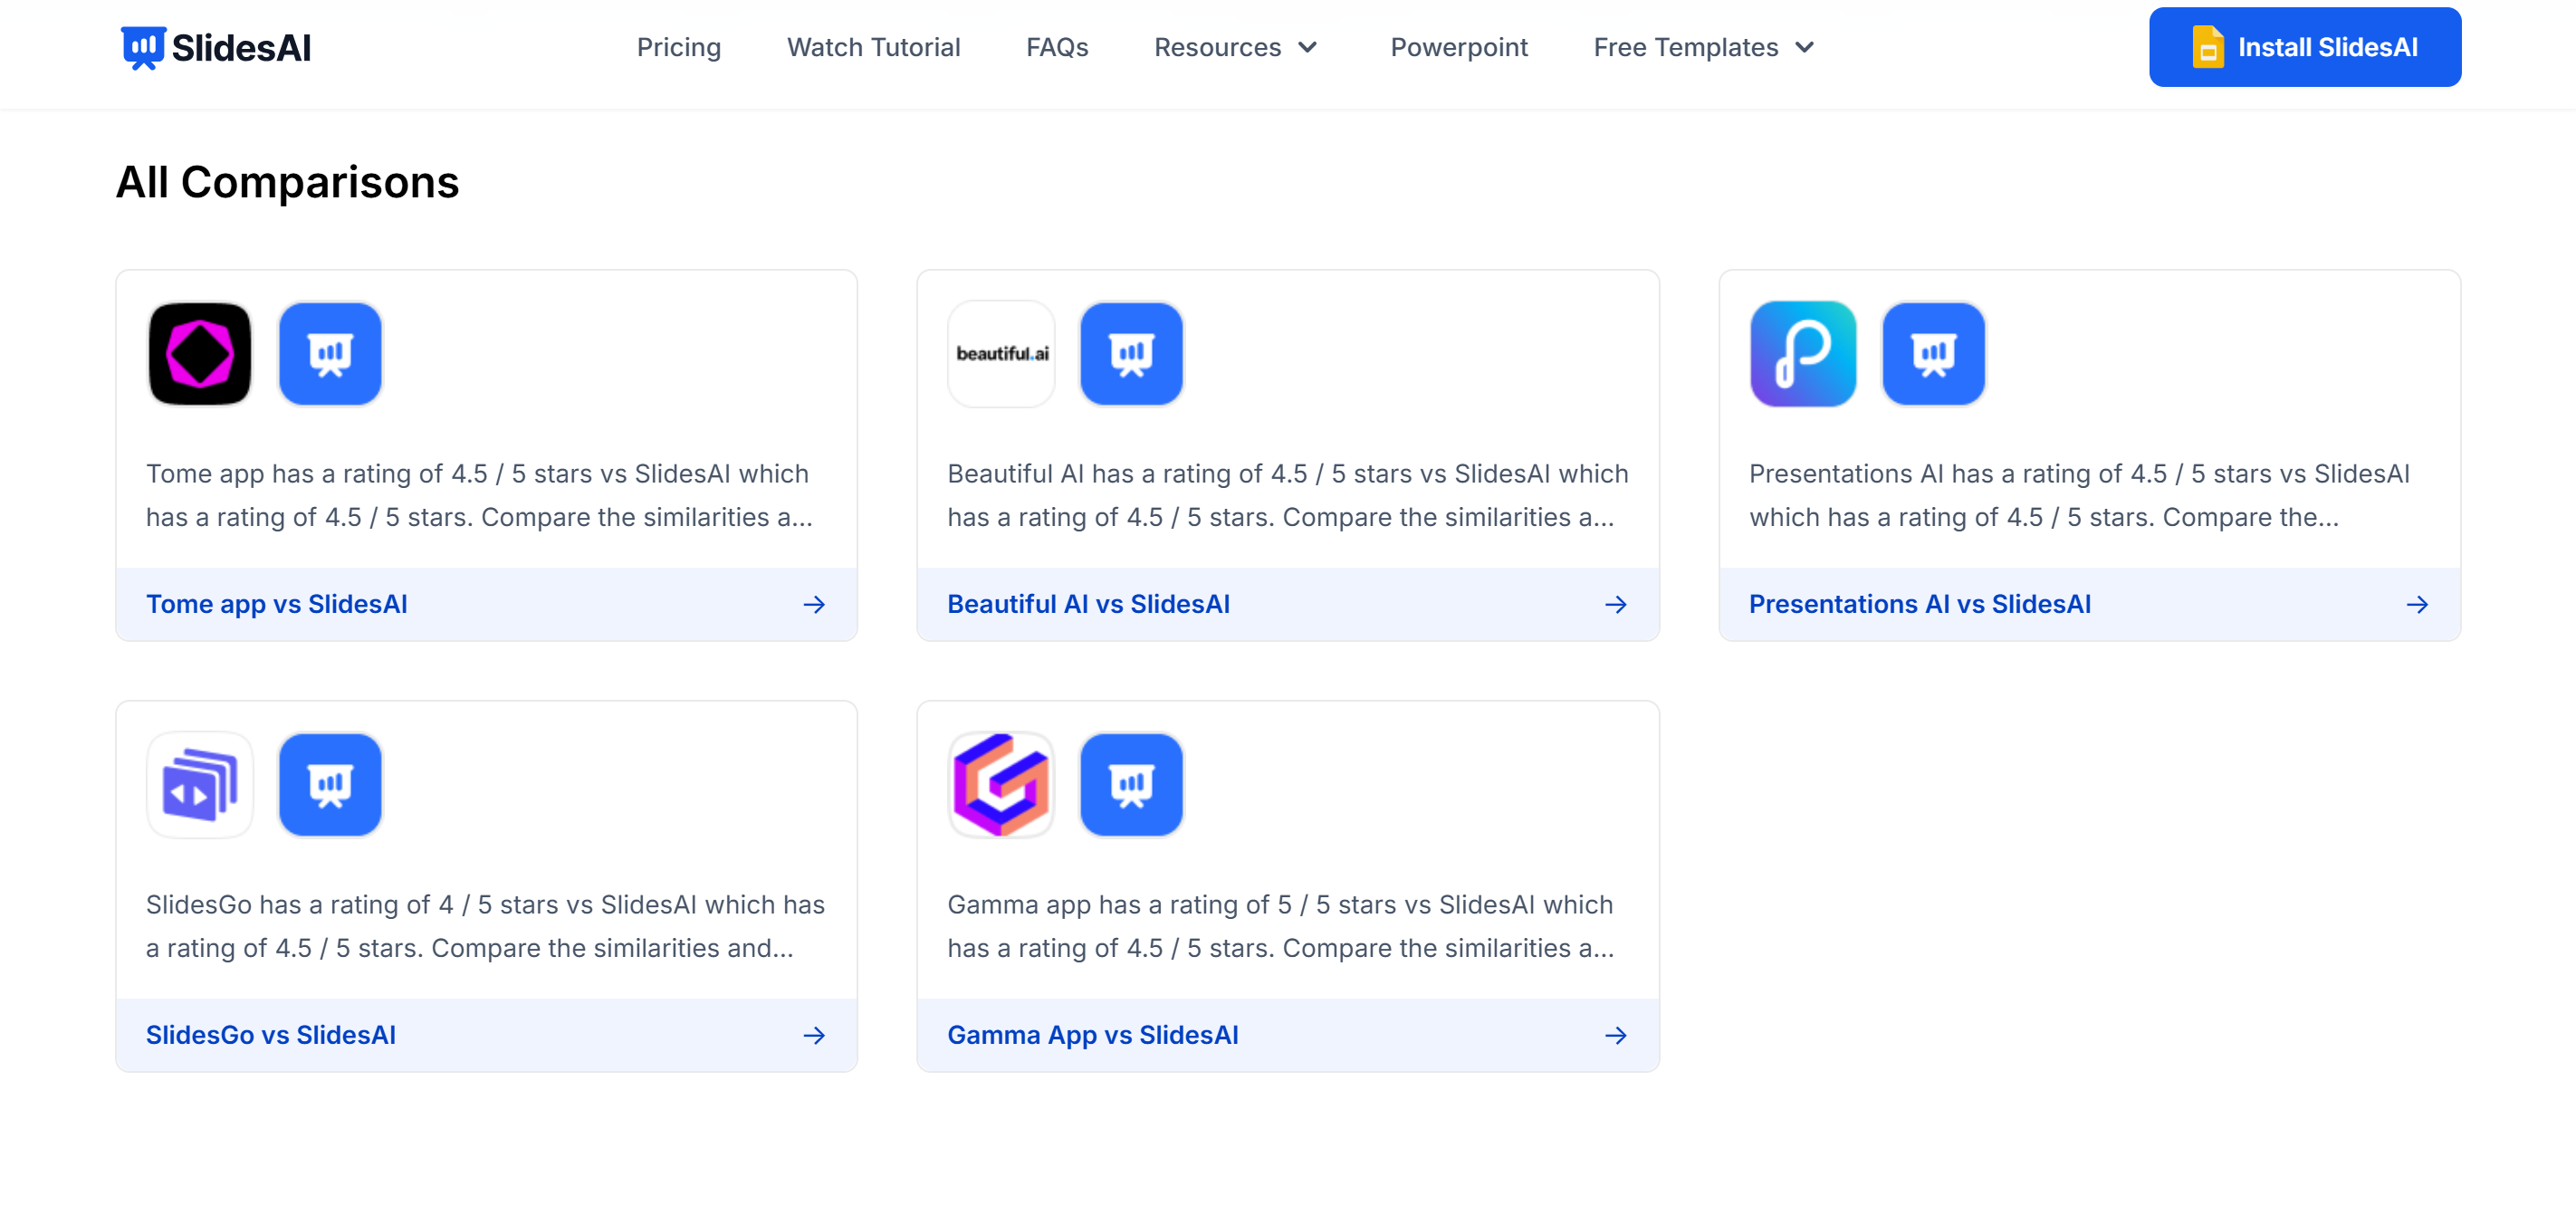Open the Watch Tutorial menu item

[873, 47]
